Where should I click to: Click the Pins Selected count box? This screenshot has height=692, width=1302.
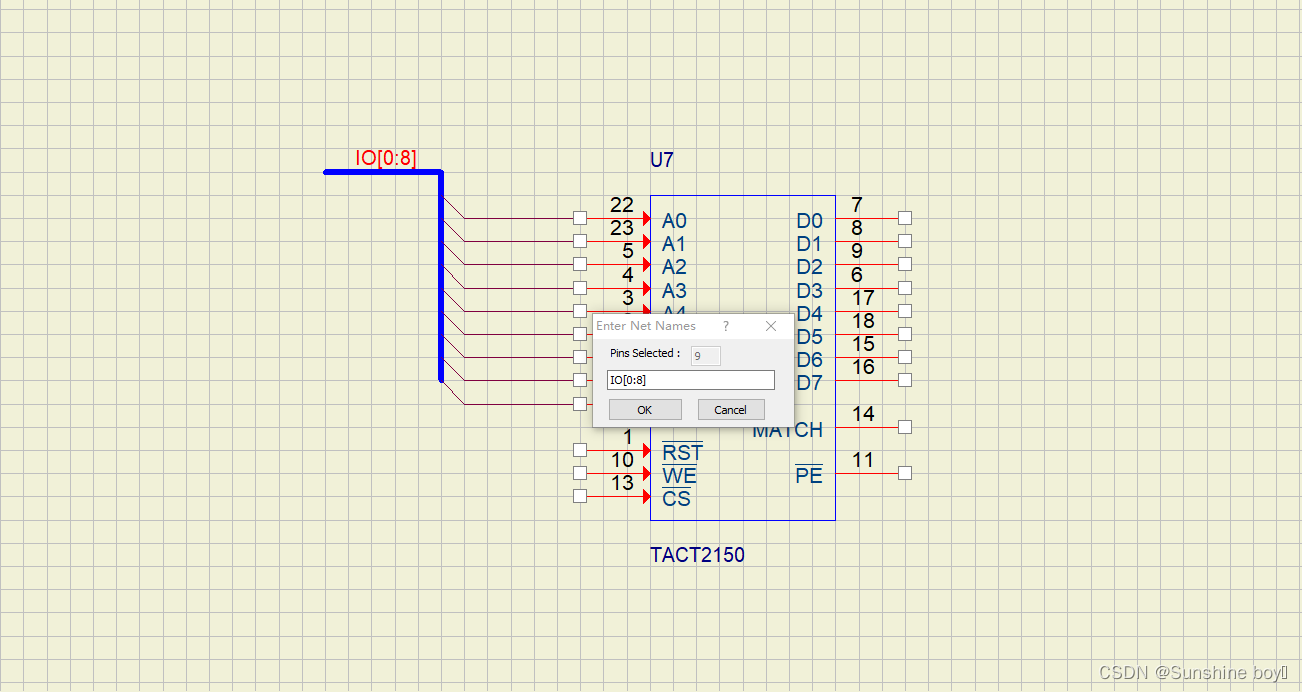[x=705, y=355]
